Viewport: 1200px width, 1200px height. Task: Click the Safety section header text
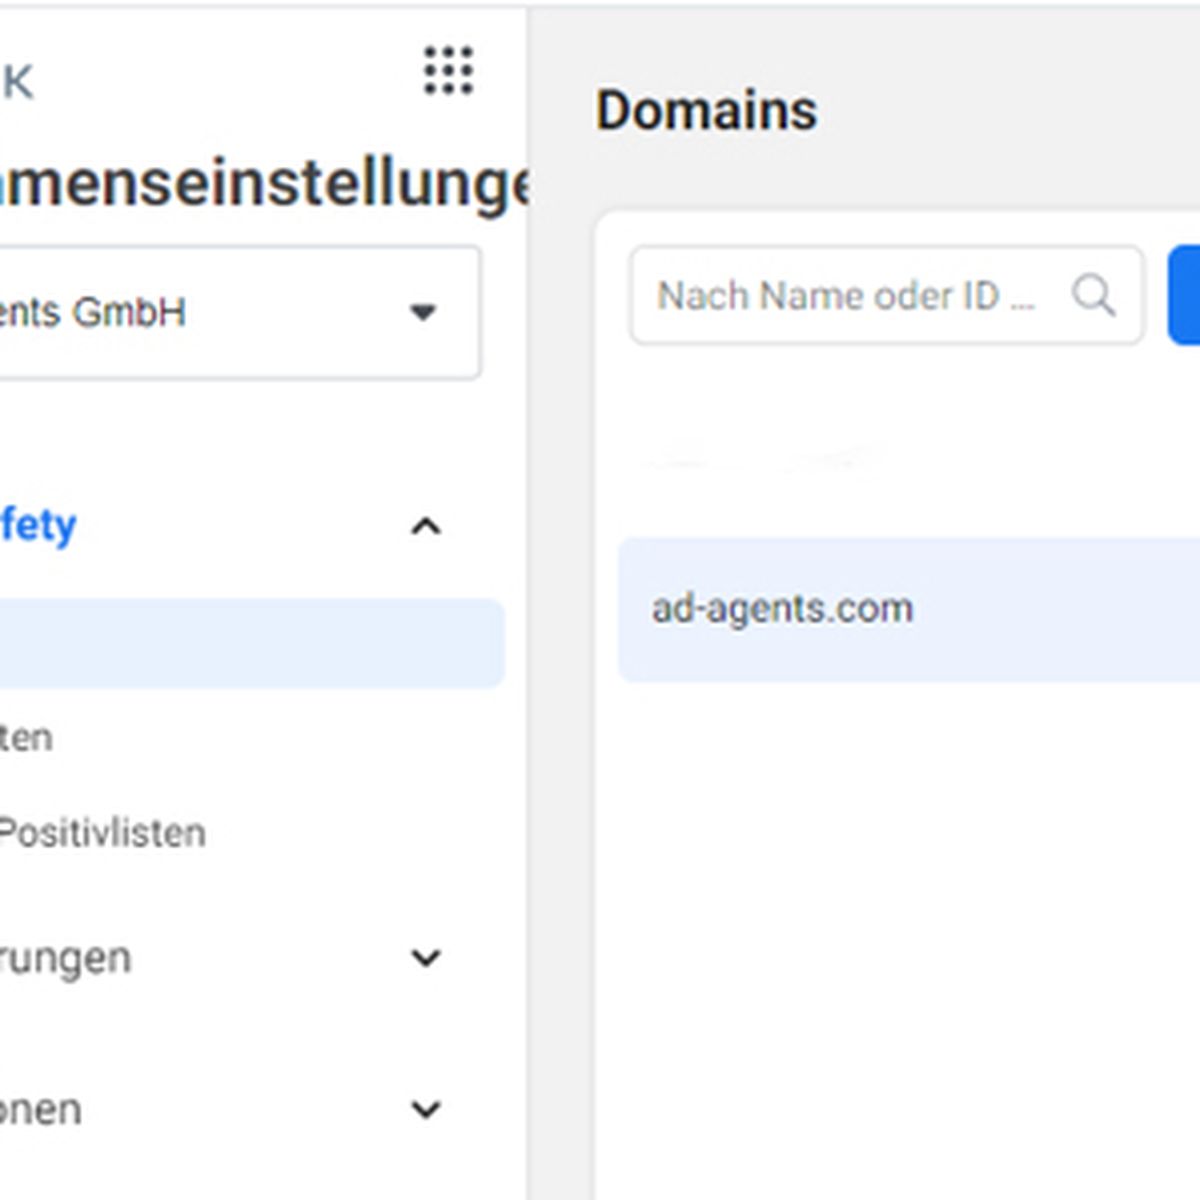(x=38, y=526)
